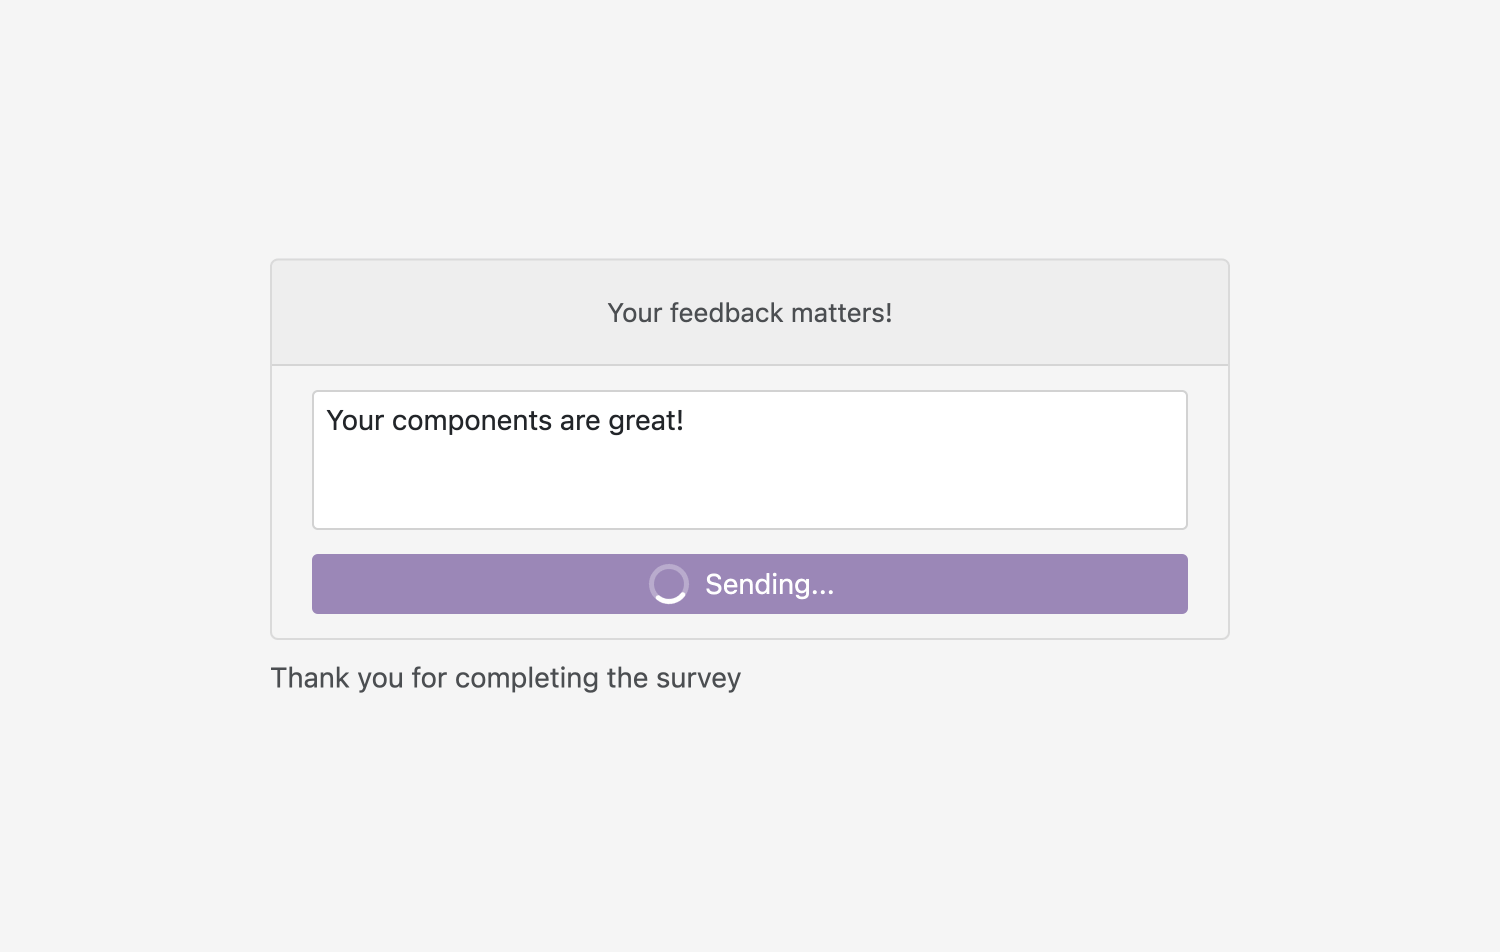Click the card footer area below the button

point(750,625)
